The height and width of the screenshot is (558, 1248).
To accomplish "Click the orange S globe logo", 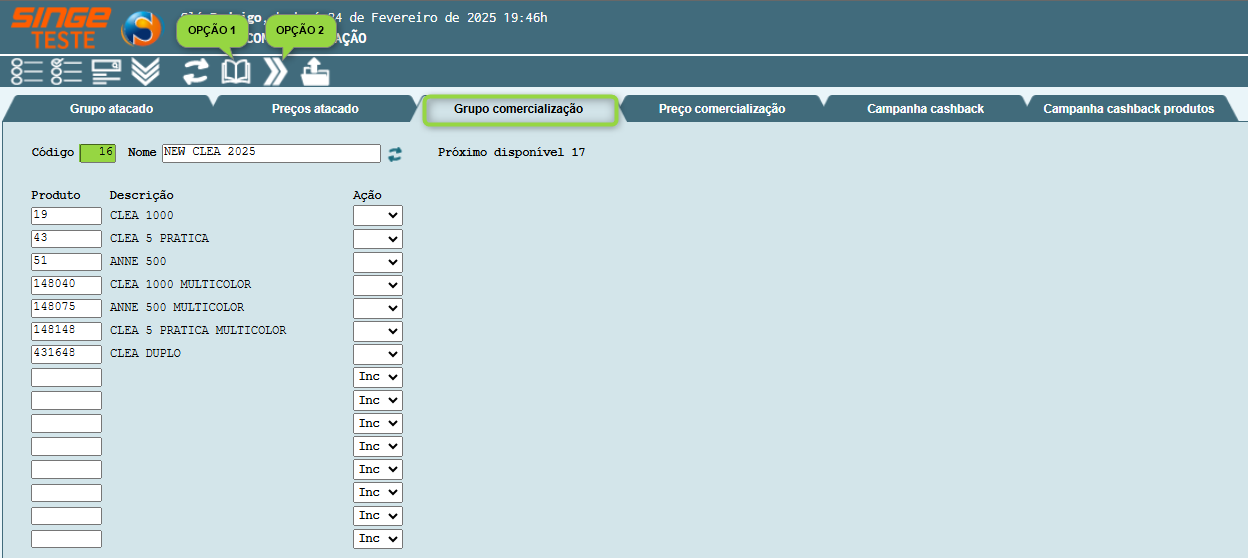I will (x=141, y=29).
